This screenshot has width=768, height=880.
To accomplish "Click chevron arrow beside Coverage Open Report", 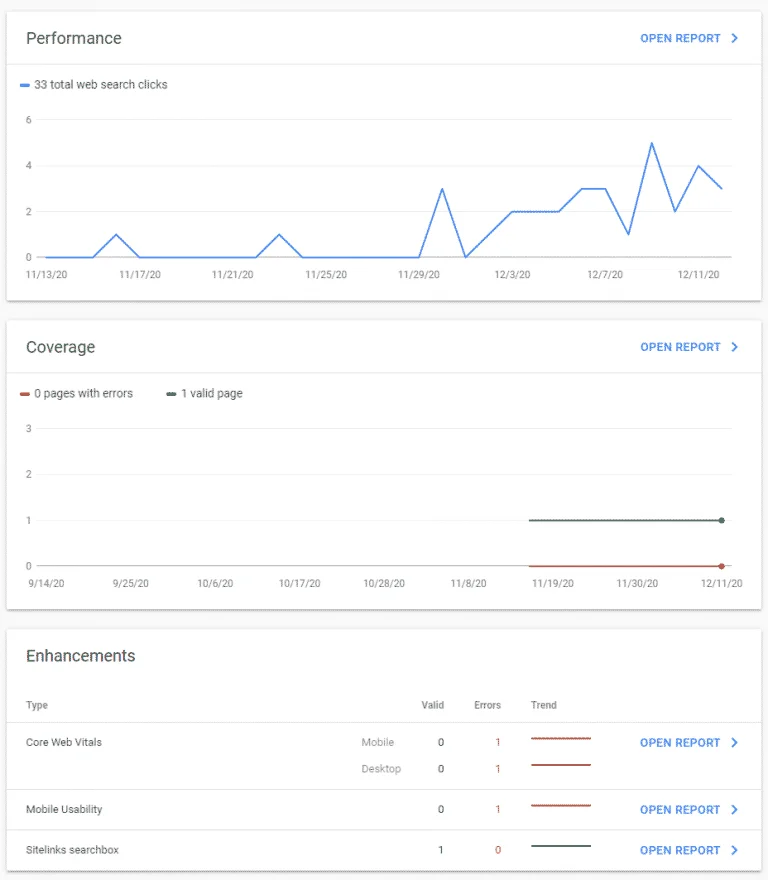I will 734,347.
